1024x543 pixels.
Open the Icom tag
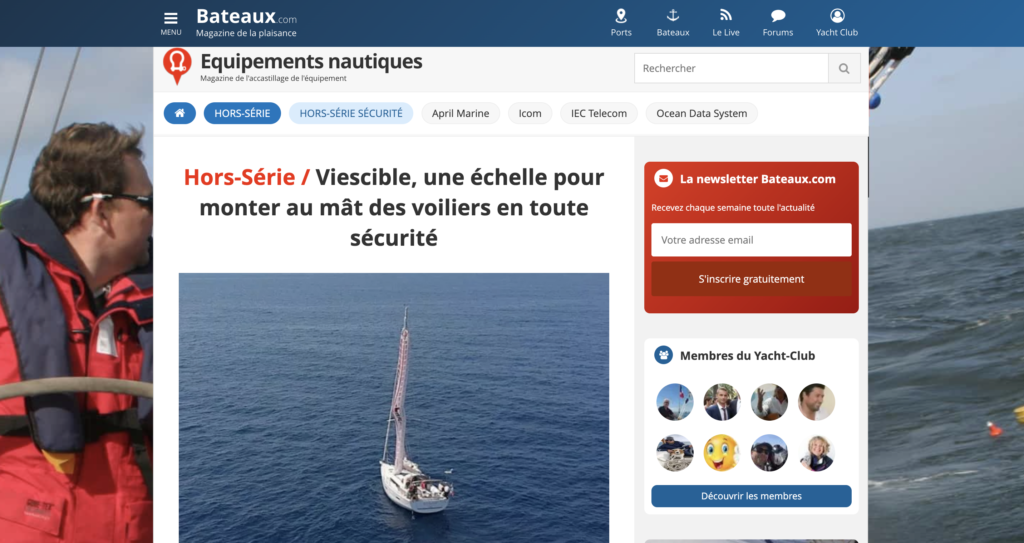530,113
